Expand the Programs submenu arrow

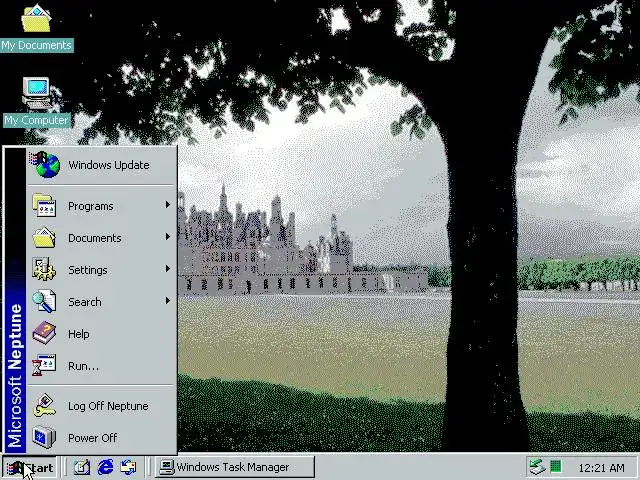coord(167,205)
